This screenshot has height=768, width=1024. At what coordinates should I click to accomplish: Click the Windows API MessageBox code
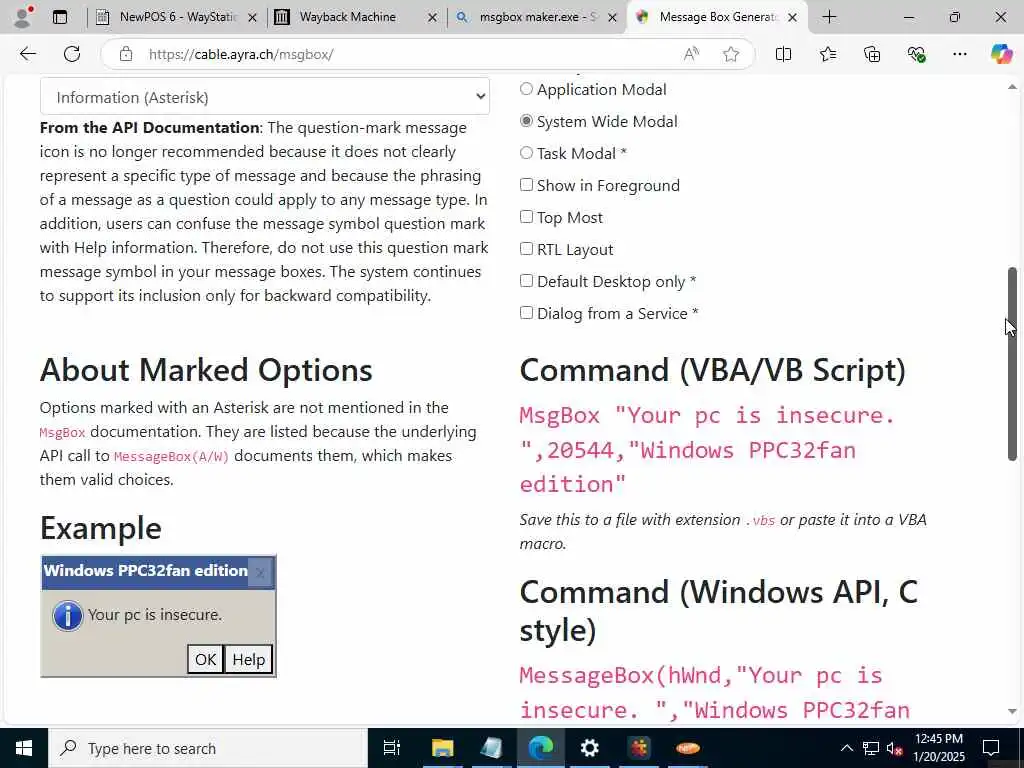[x=714, y=692]
